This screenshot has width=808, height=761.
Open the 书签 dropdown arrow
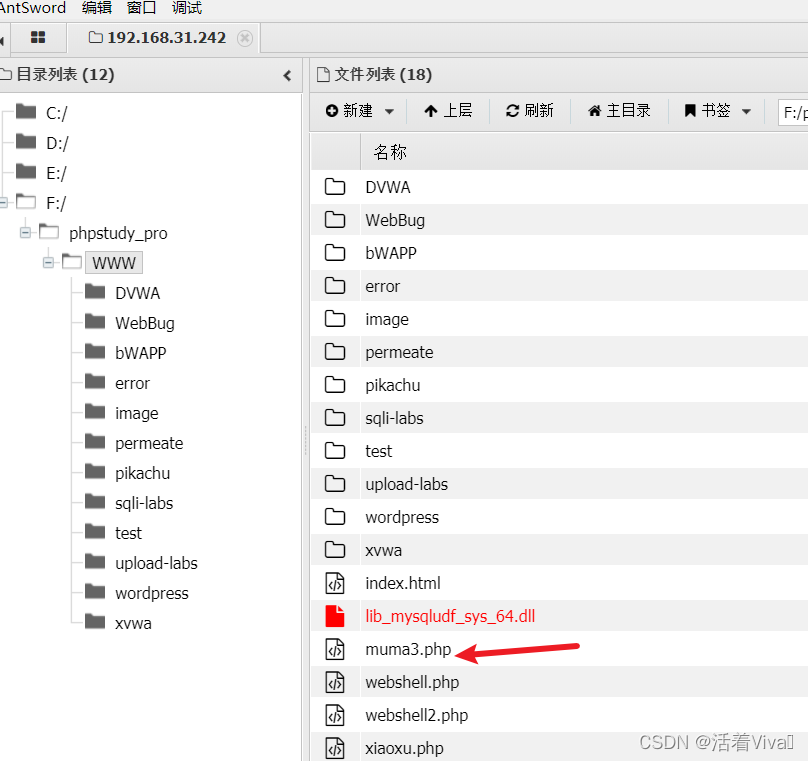click(746, 111)
